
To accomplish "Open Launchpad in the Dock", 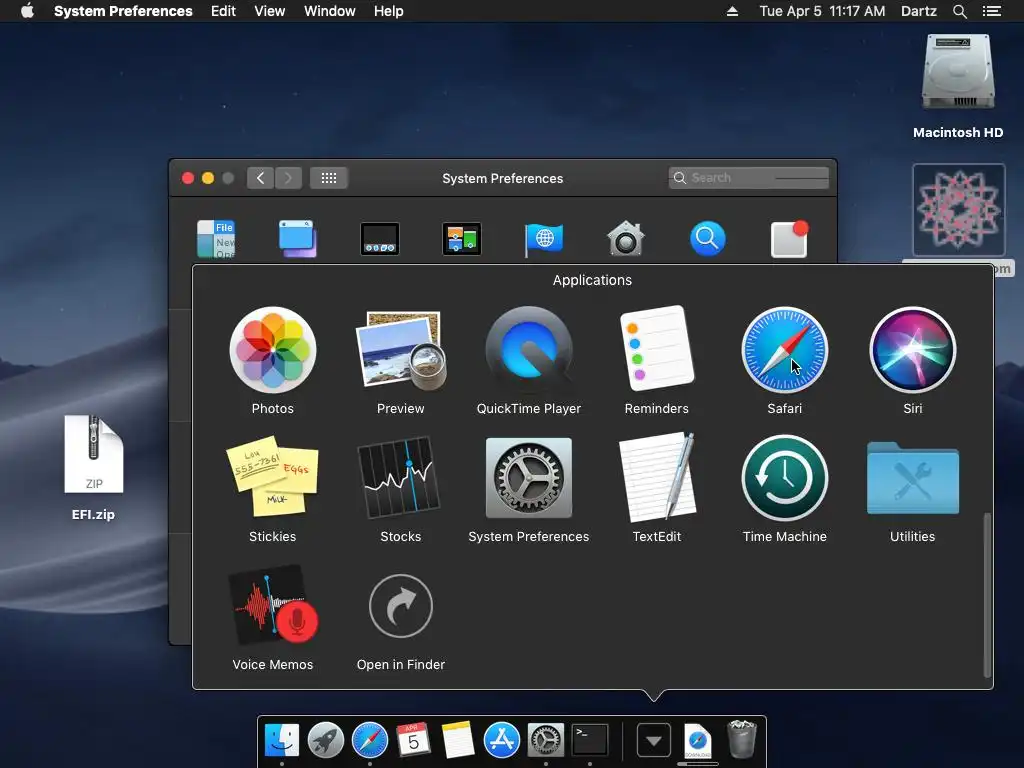I will (x=326, y=740).
